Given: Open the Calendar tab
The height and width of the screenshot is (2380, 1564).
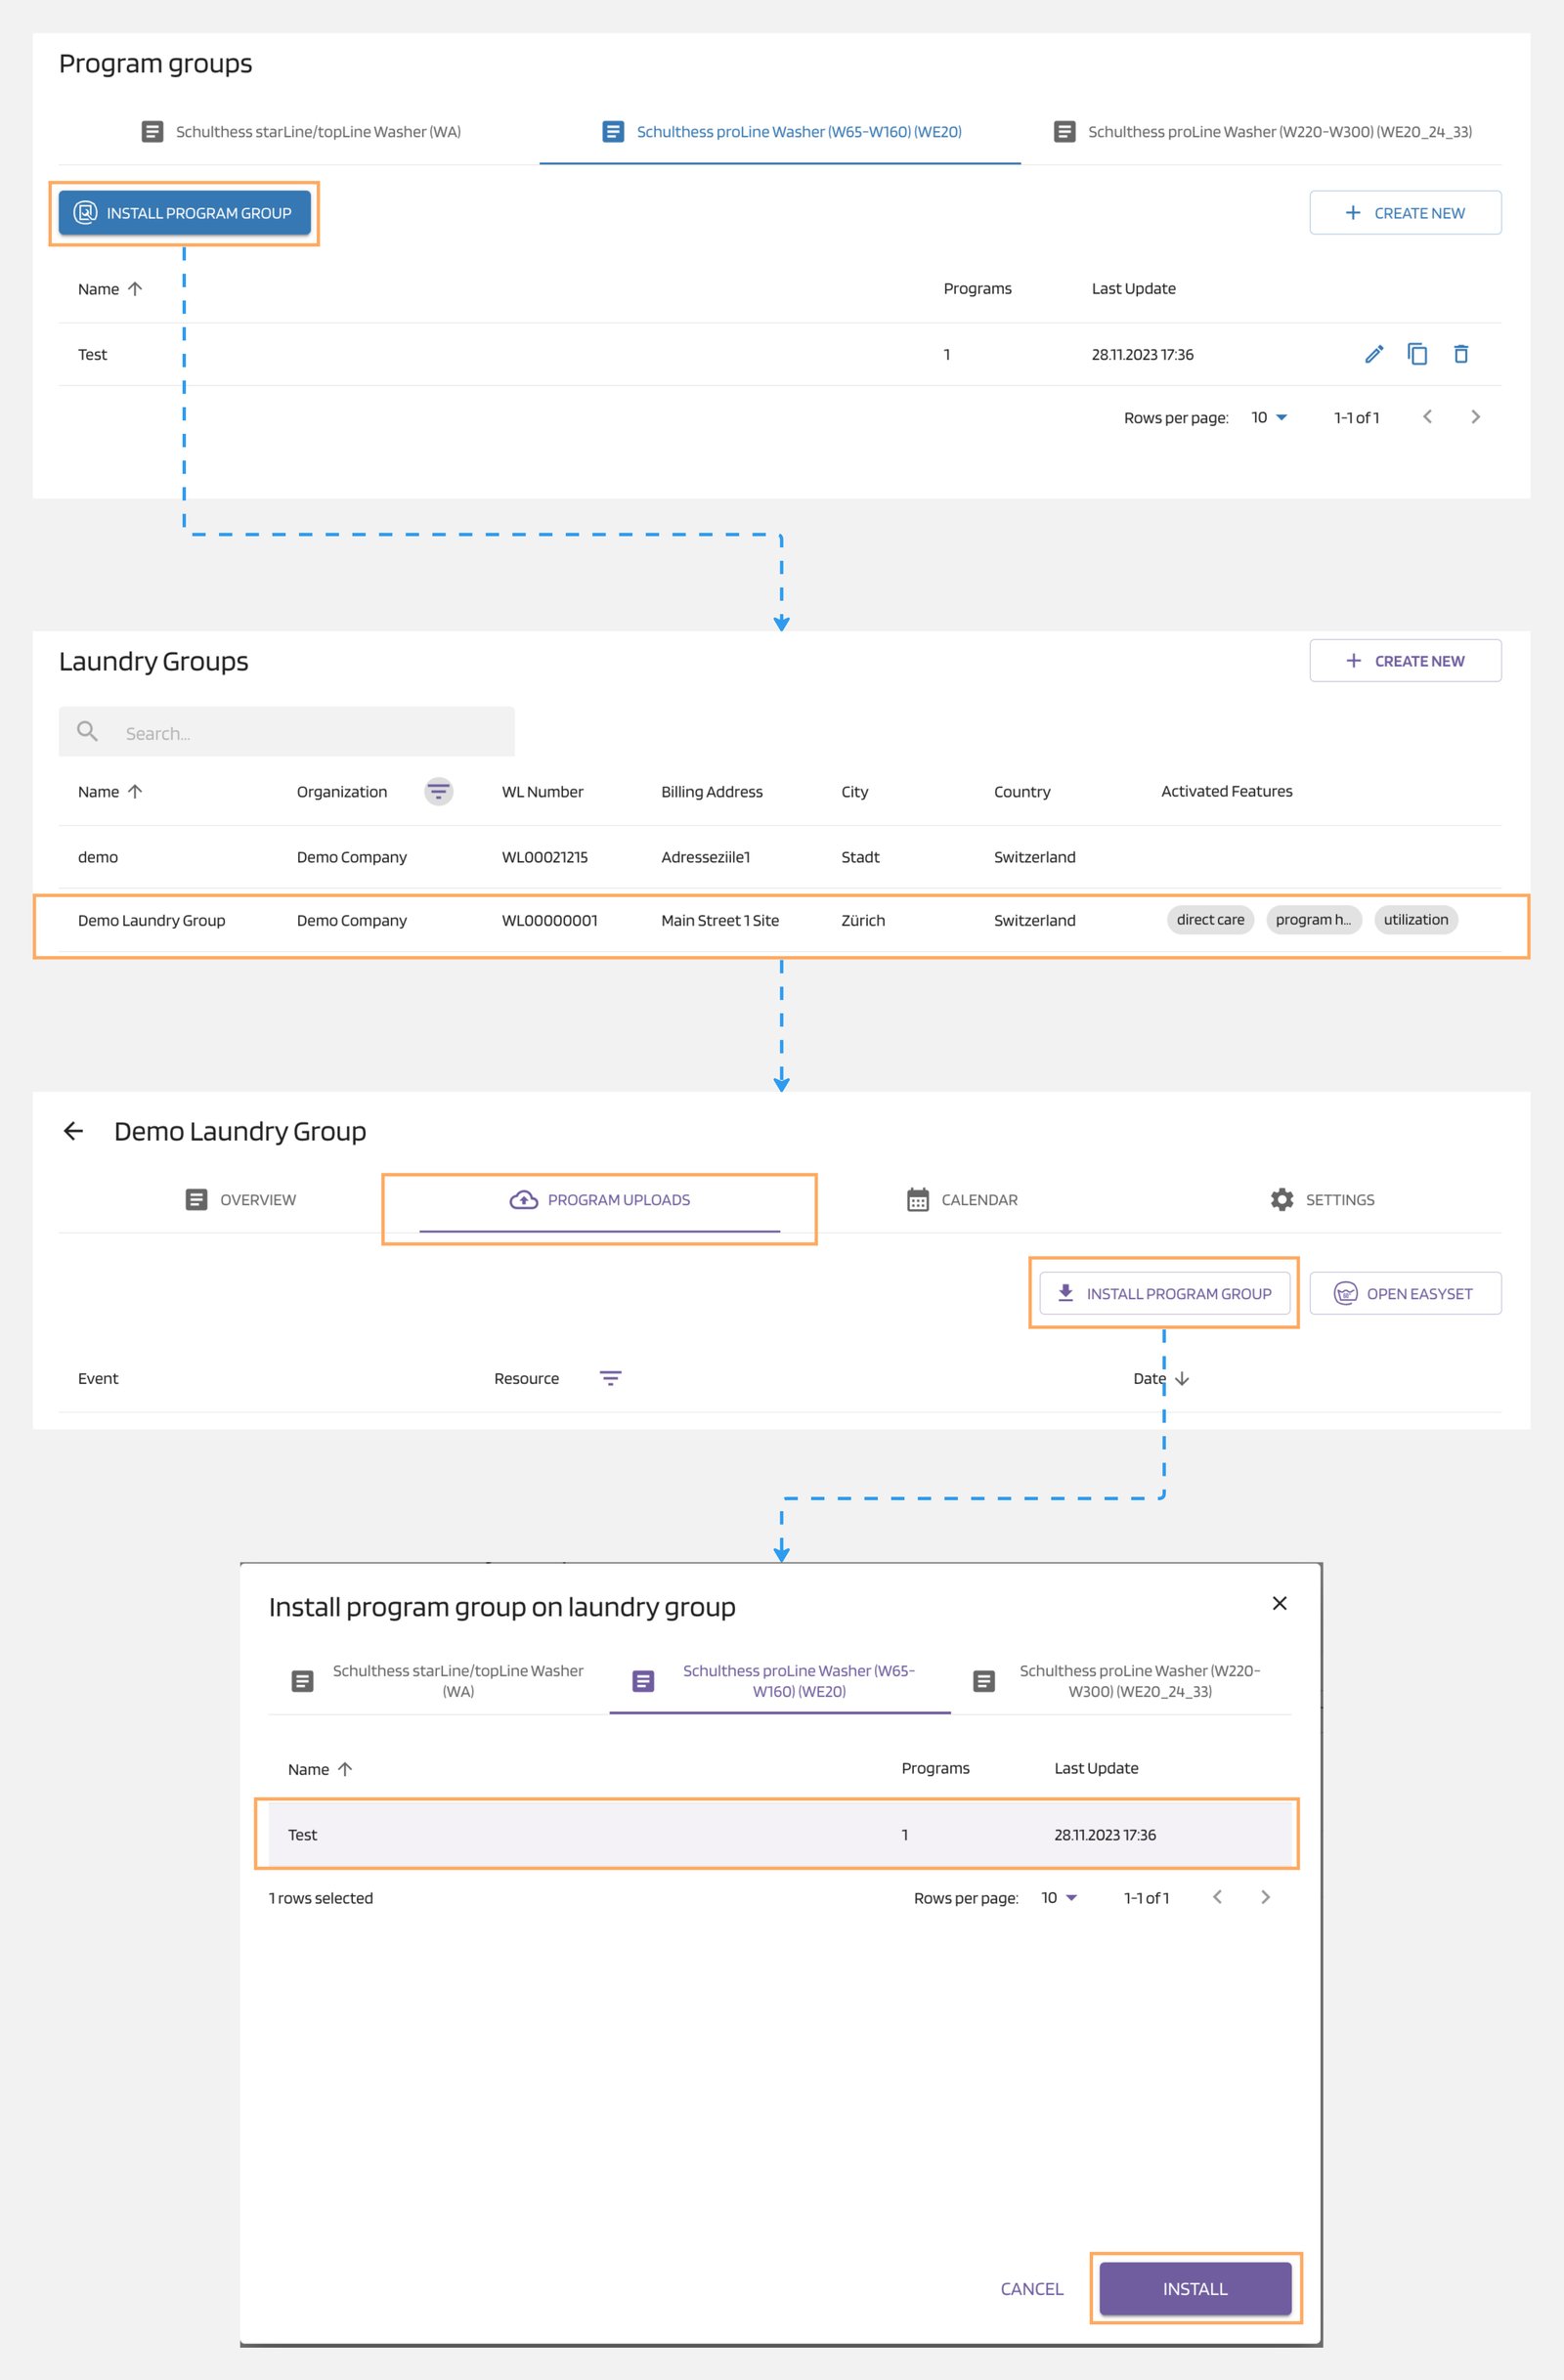Looking at the screenshot, I should click(961, 1200).
